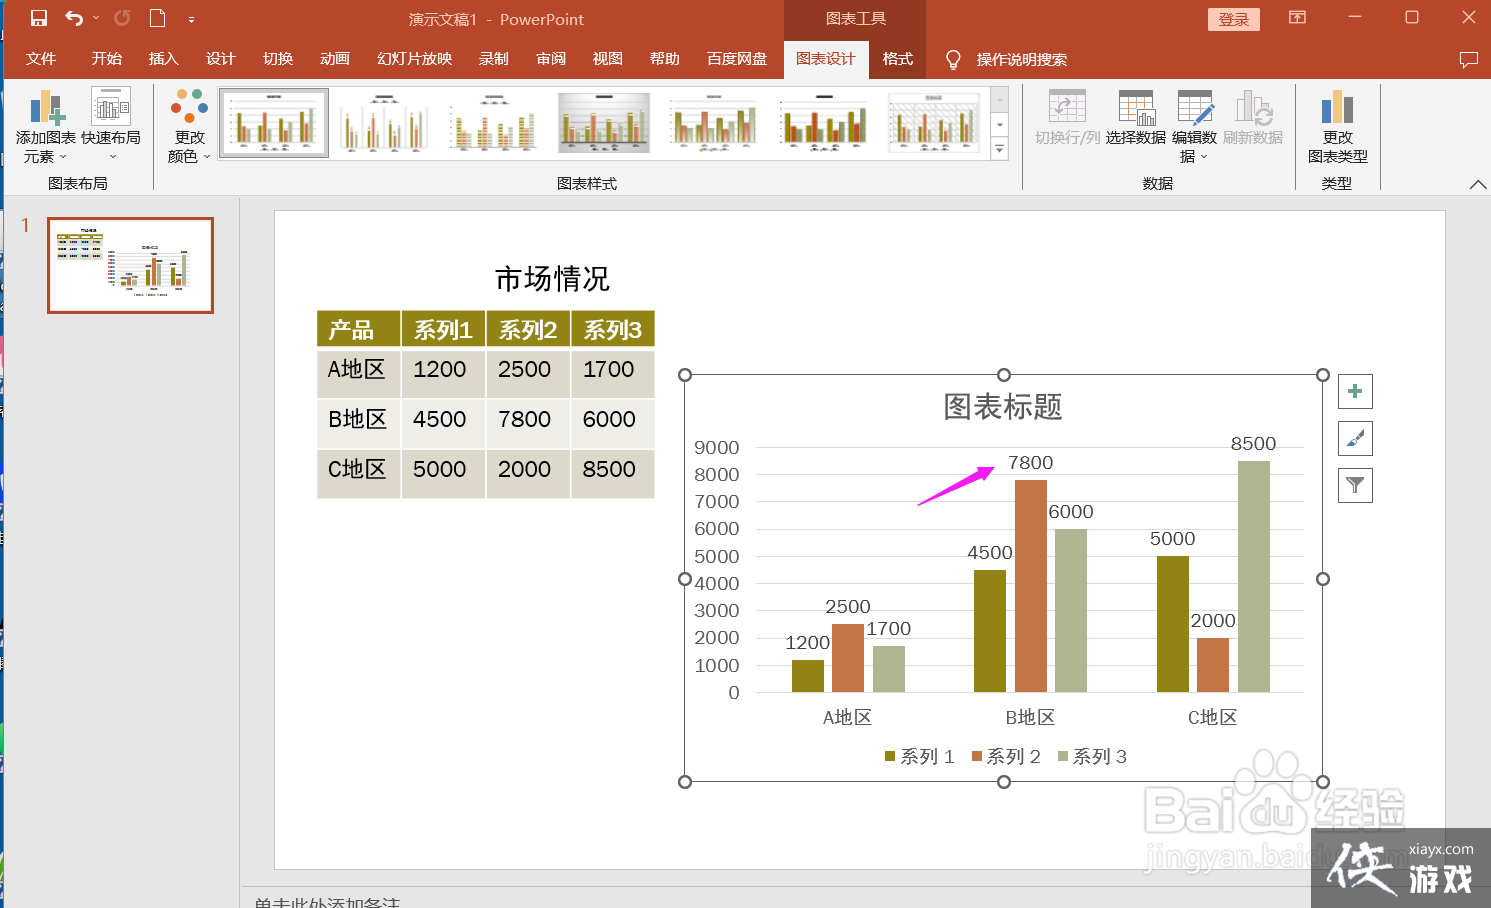1491x908 pixels.
Task: Open the comments speech bubble icon
Action: click(1469, 60)
